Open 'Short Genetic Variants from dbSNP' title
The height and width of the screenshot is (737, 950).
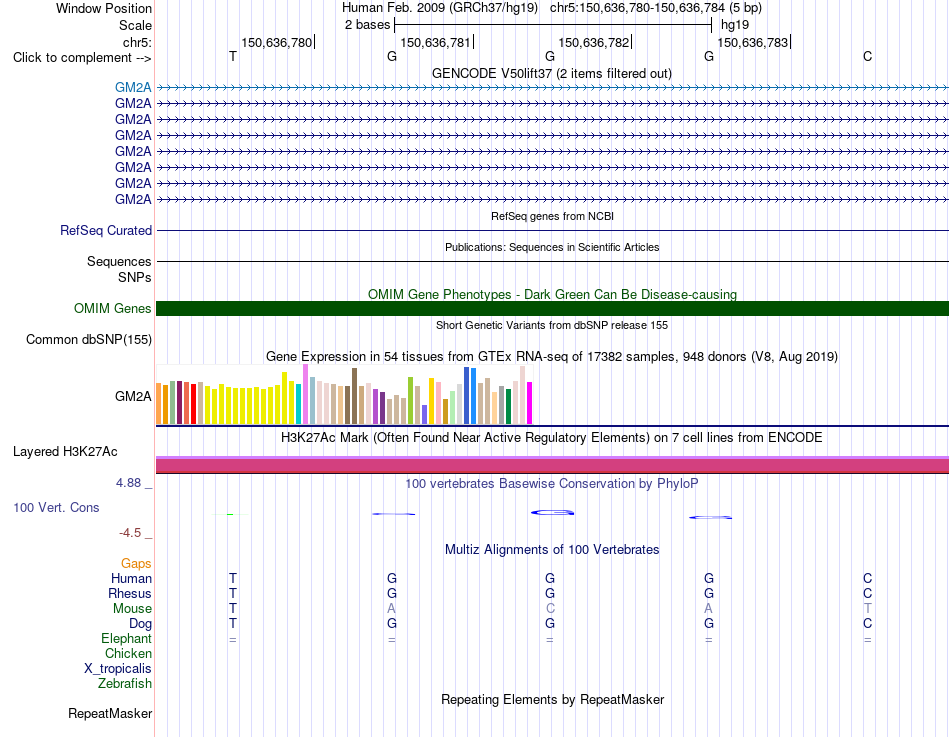[x=552, y=325]
